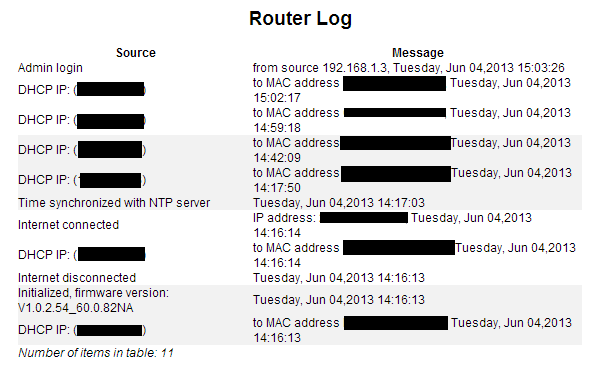Select the Message column header
599x370 pixels.
click(x=418, y=53)
